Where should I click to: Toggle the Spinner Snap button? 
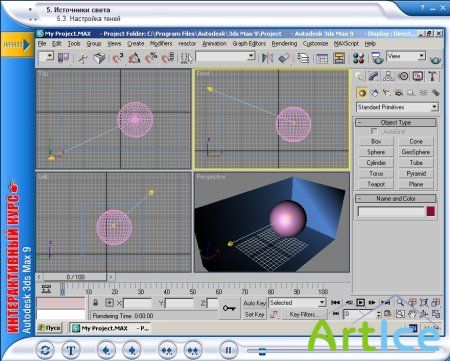168,58
